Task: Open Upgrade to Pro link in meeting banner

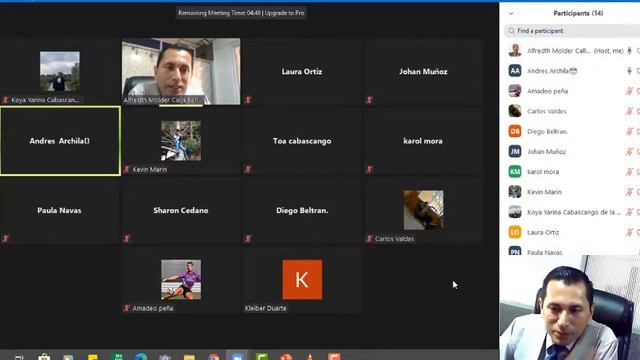Action: (x=284, y=13)
